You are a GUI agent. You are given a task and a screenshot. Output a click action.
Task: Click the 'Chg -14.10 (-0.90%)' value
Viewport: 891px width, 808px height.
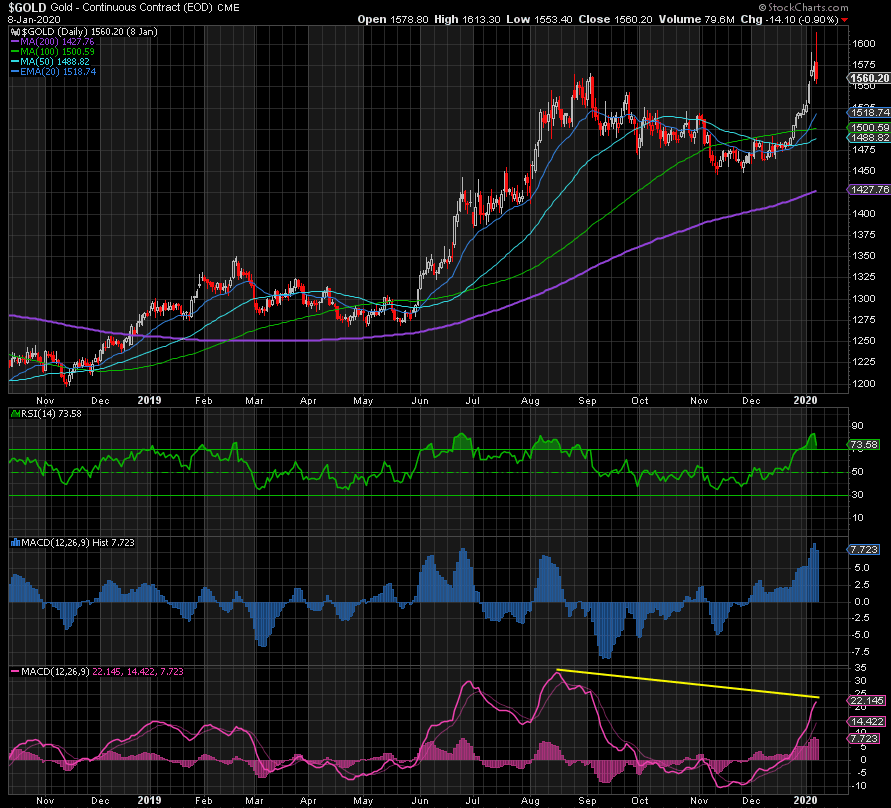click(789, 19)
